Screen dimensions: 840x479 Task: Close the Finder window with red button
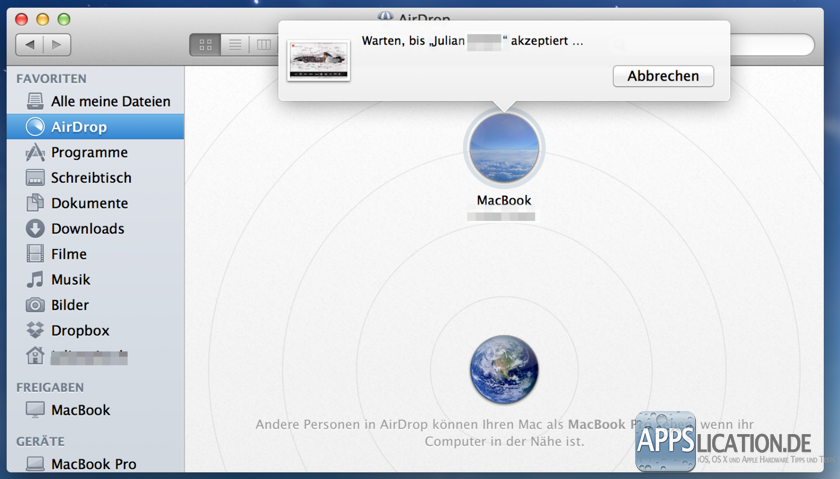(x=21, y=20)
